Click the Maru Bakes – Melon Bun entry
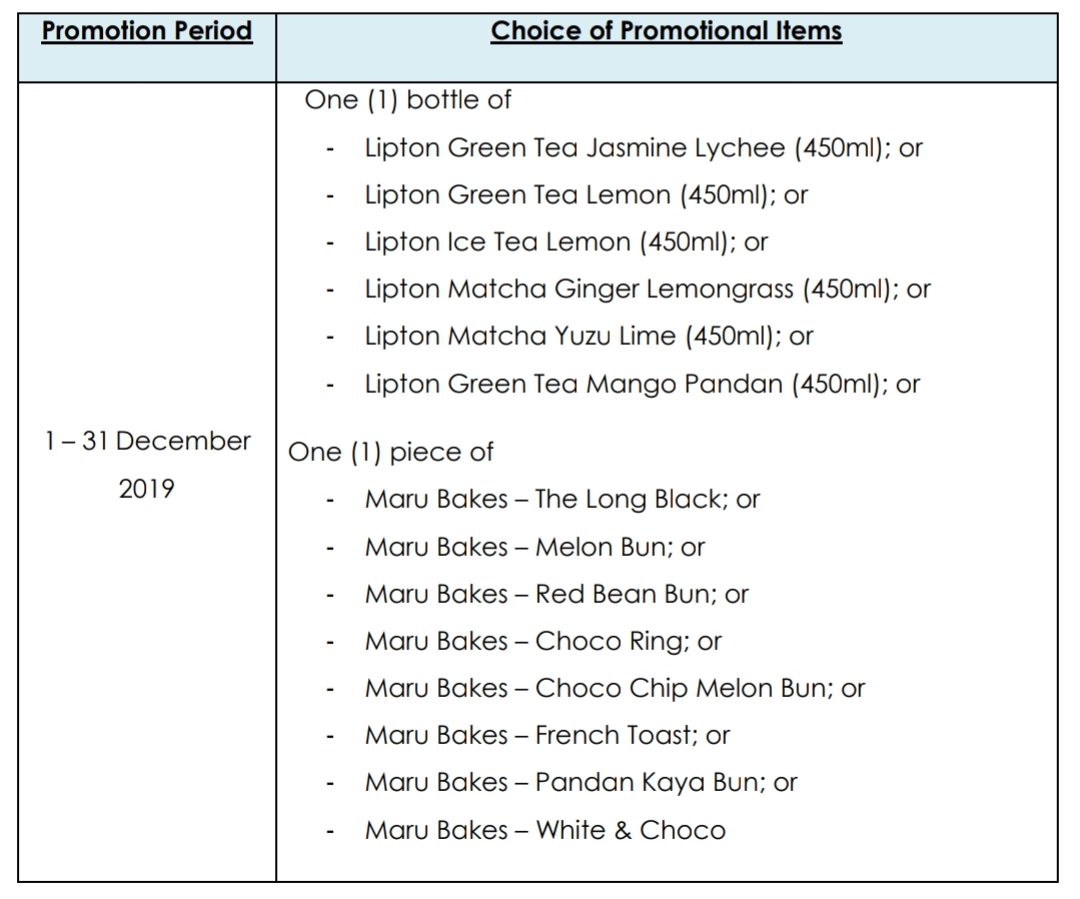The image size is (1080, 899). [x=534, y=547]
